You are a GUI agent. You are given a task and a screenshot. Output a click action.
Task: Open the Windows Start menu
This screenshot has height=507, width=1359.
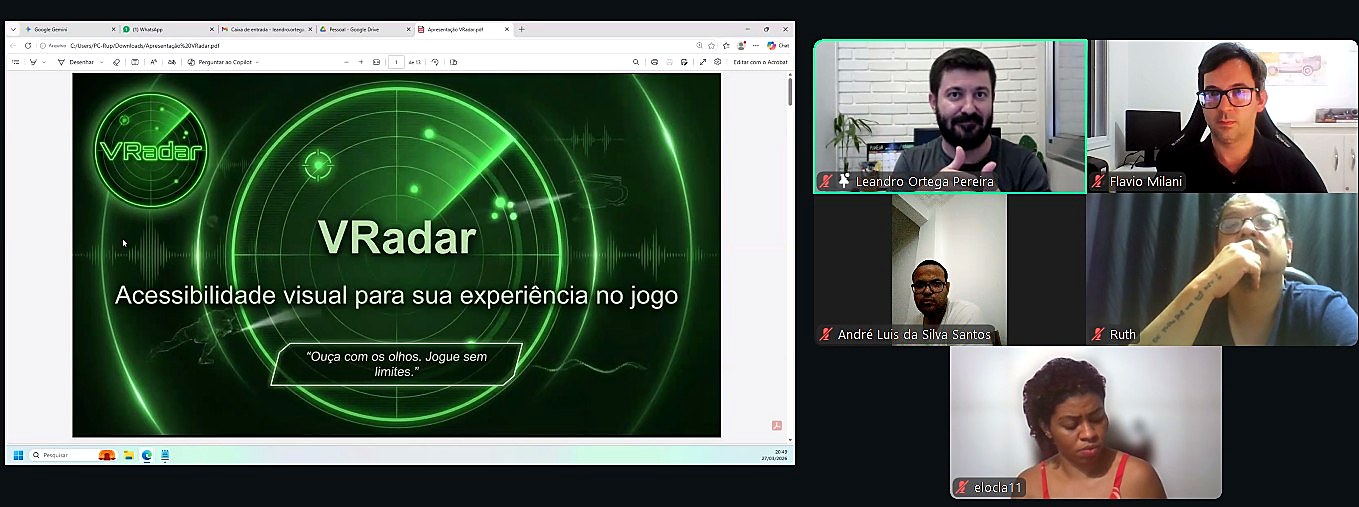(18, 455)
